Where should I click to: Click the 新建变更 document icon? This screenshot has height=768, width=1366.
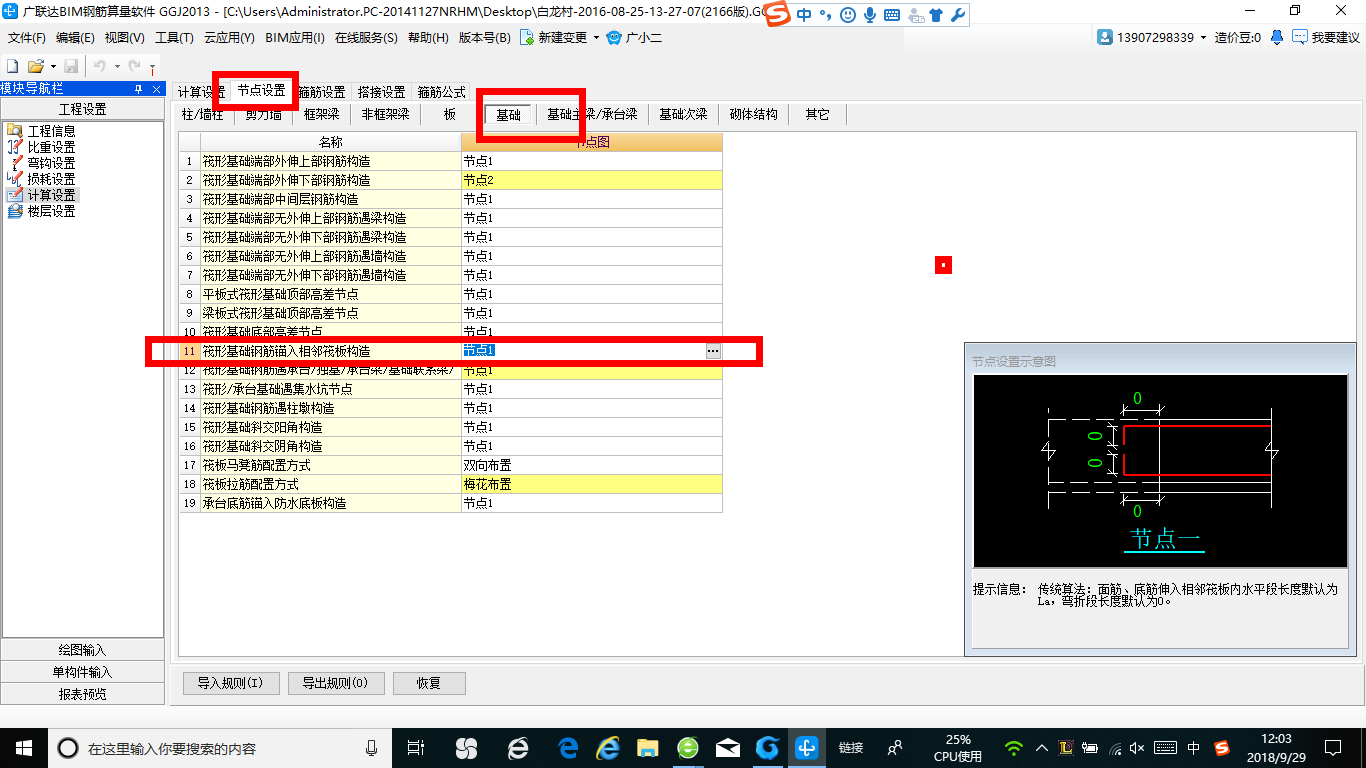pyautogui.click(x=526, y=37)
